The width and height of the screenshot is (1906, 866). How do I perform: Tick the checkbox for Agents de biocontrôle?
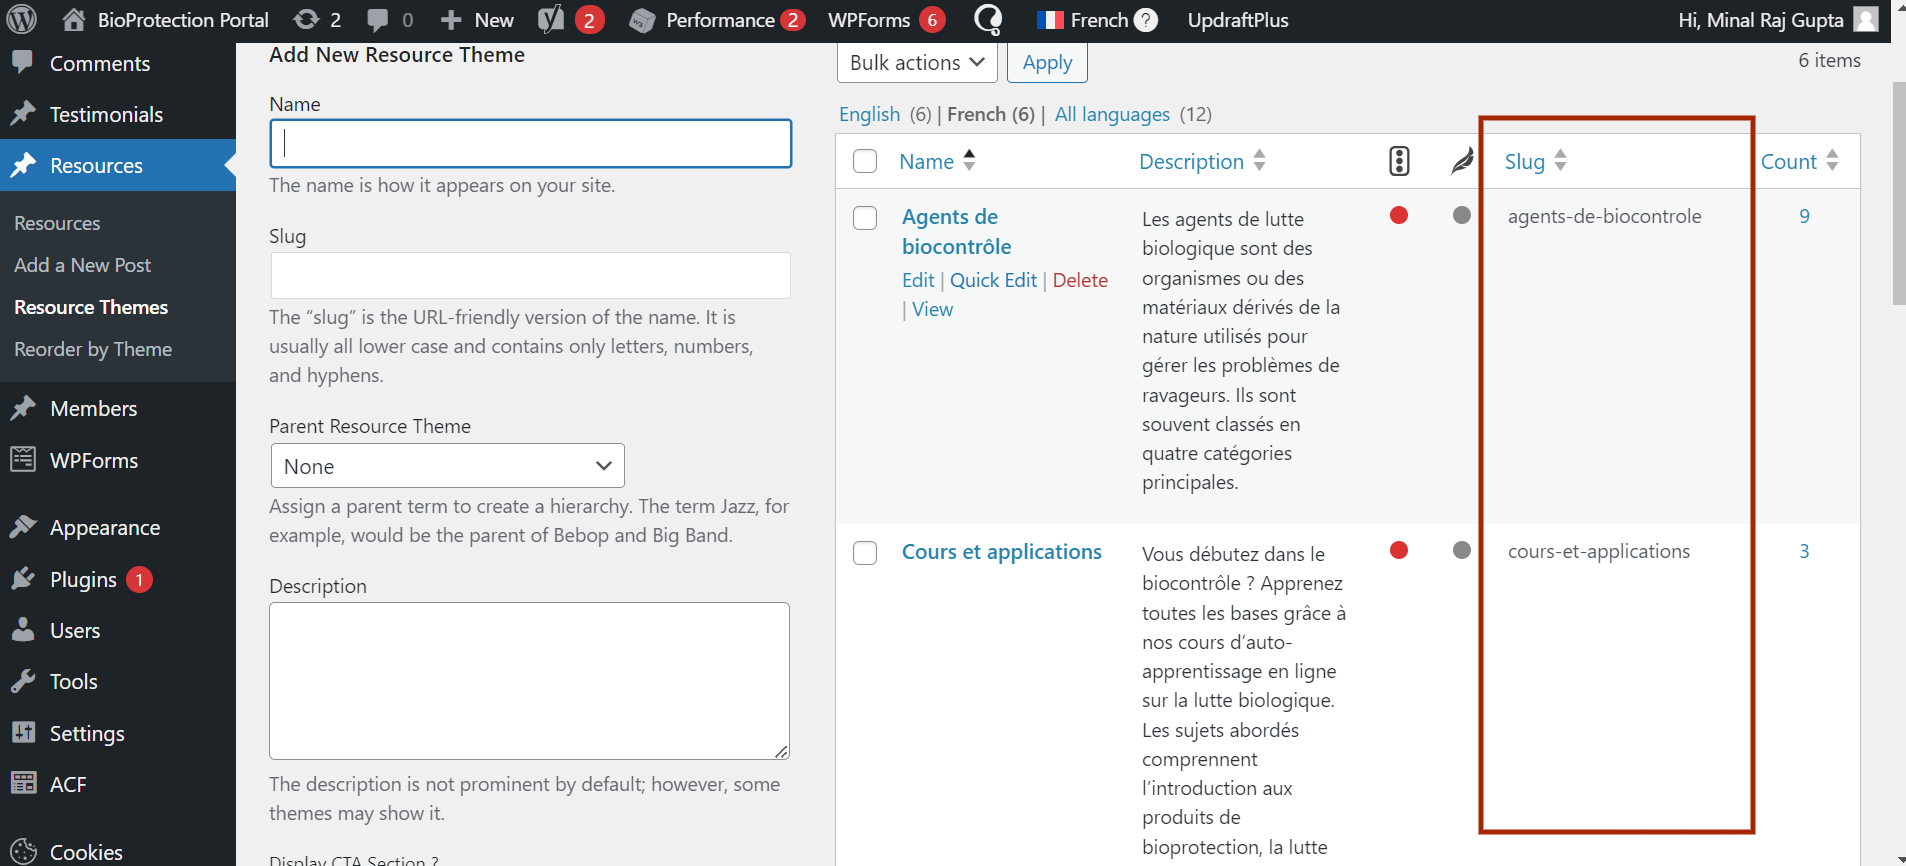tap(865, 218)
